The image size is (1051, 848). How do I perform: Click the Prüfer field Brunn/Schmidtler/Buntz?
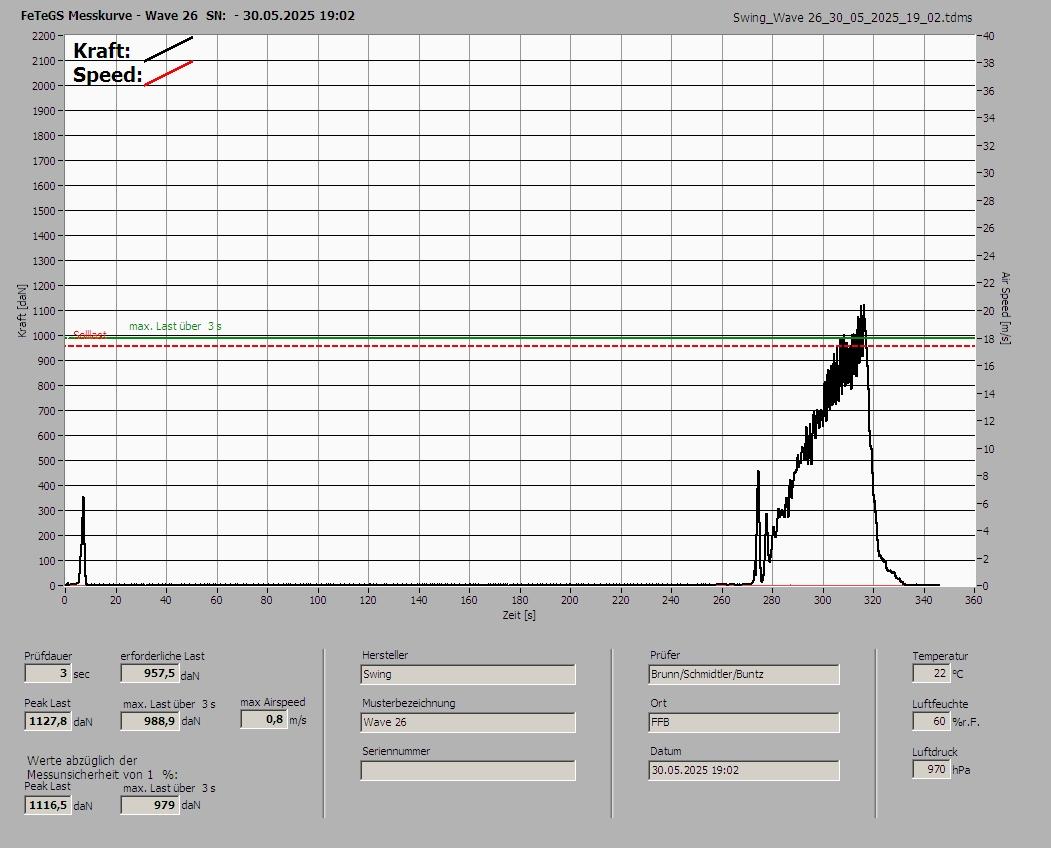(744, 674)
